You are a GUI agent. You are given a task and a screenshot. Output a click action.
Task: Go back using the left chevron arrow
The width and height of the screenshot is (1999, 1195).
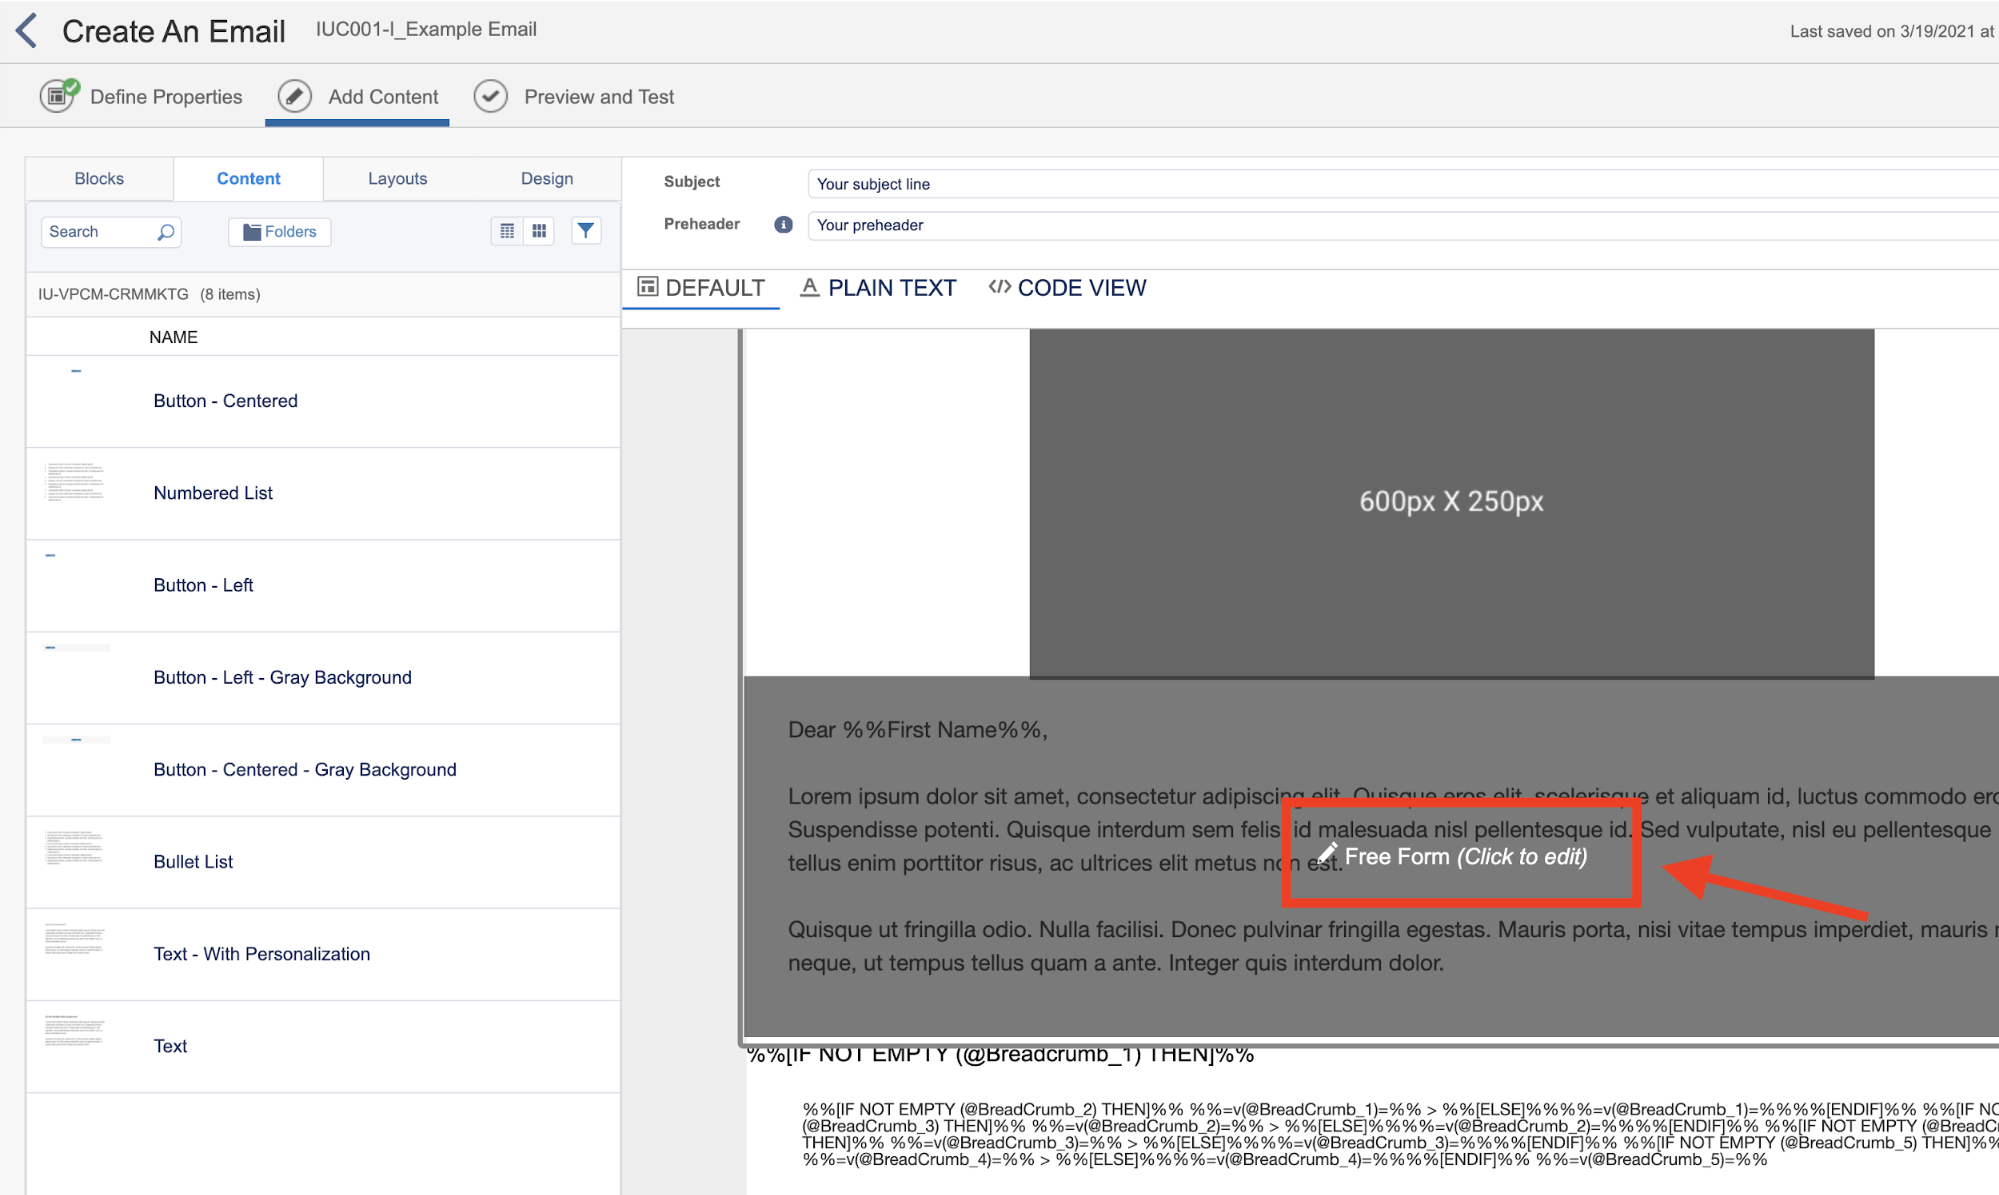pyautogui.click(x=27, y=30)
